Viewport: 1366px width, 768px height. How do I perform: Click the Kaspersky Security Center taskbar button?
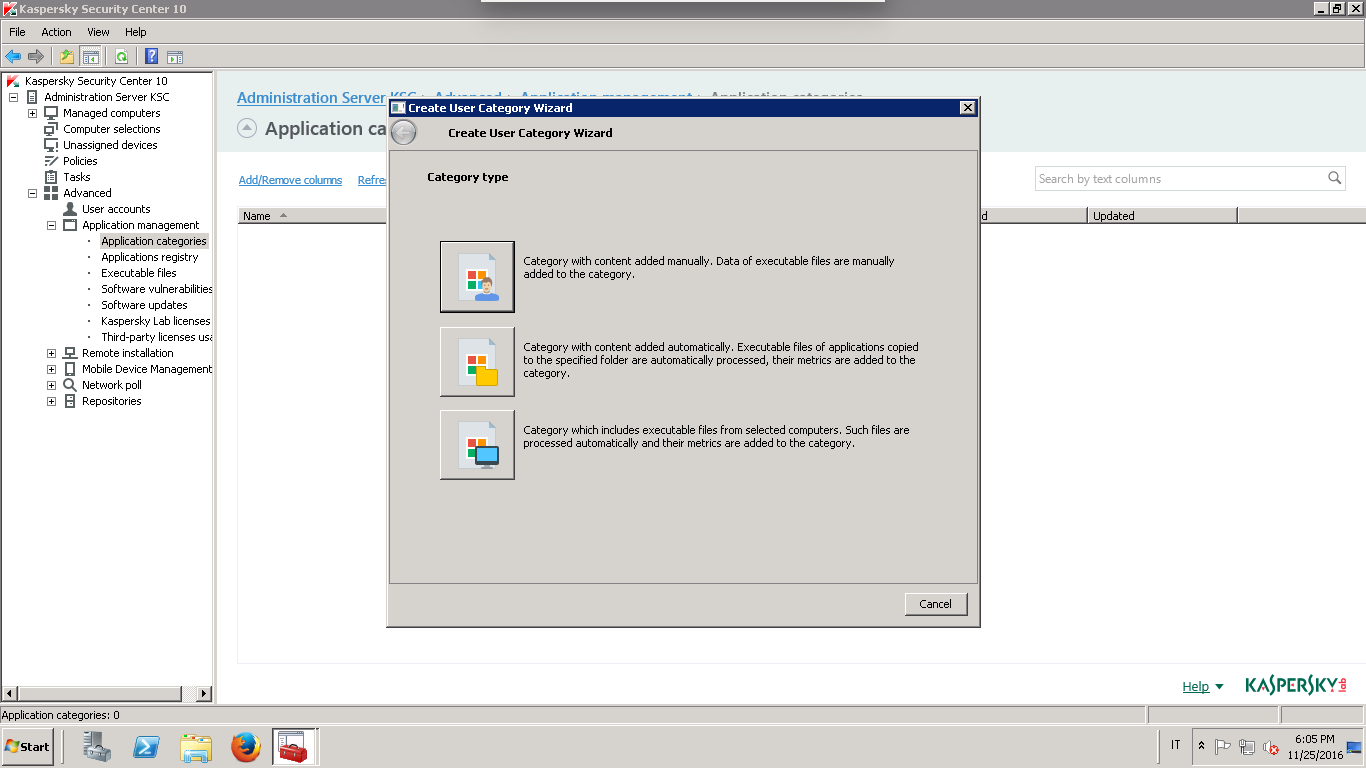(x=294, y=746)
